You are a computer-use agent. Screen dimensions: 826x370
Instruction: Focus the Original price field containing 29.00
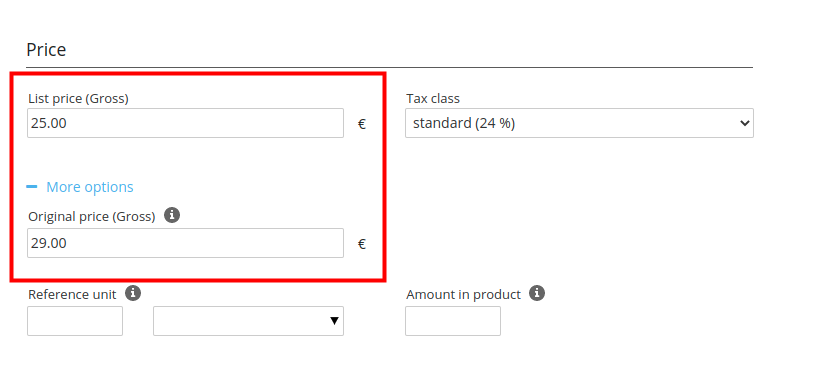[185, 243]
